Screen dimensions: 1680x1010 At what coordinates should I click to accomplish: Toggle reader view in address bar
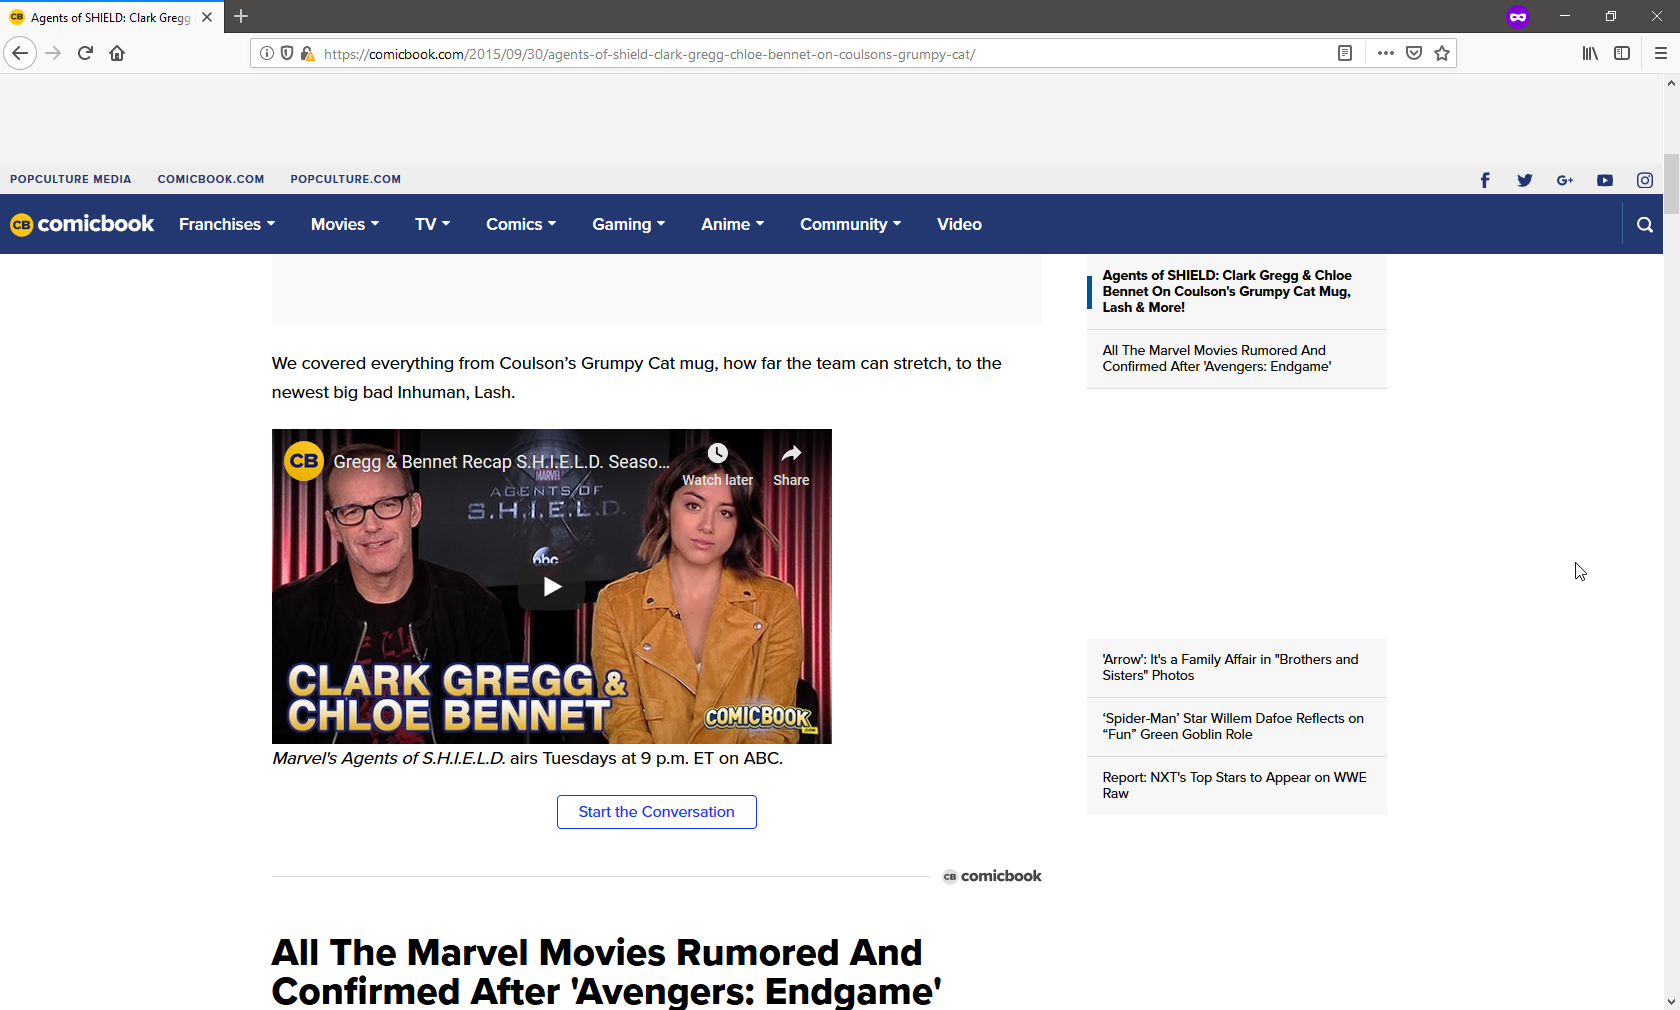(x=1345, y=53)
